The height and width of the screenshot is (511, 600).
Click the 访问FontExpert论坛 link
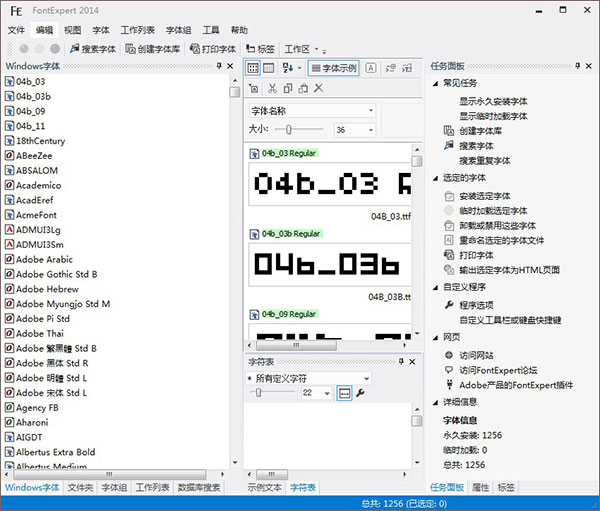pyautogui.click(x=500, y=370)
